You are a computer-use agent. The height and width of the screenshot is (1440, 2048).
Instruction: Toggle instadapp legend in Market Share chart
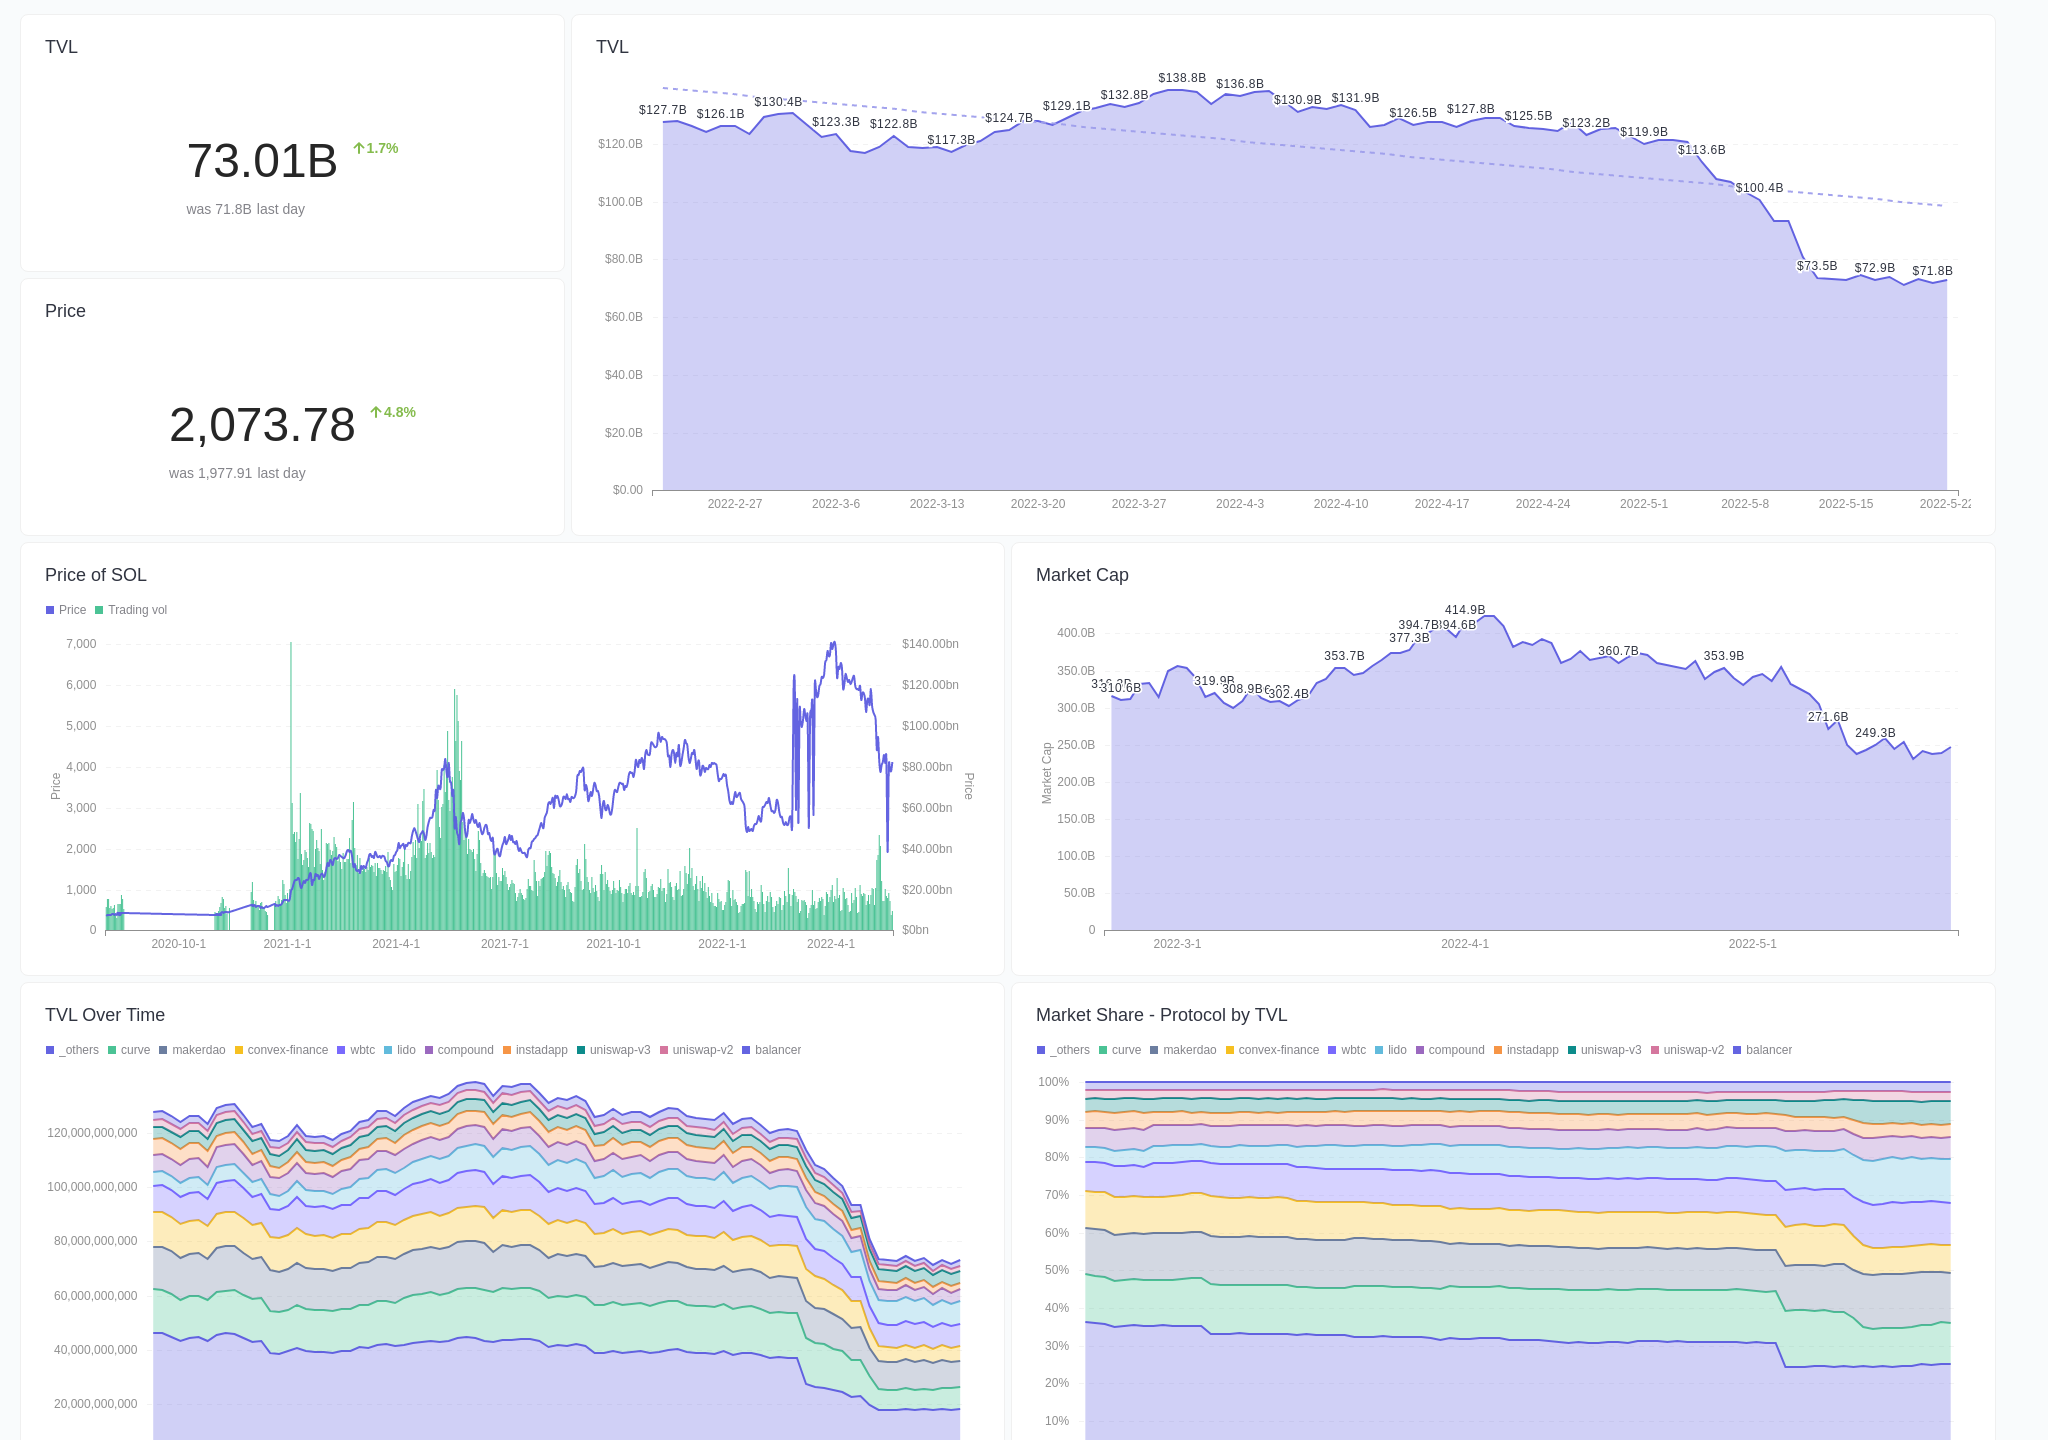(1526, 1050)
